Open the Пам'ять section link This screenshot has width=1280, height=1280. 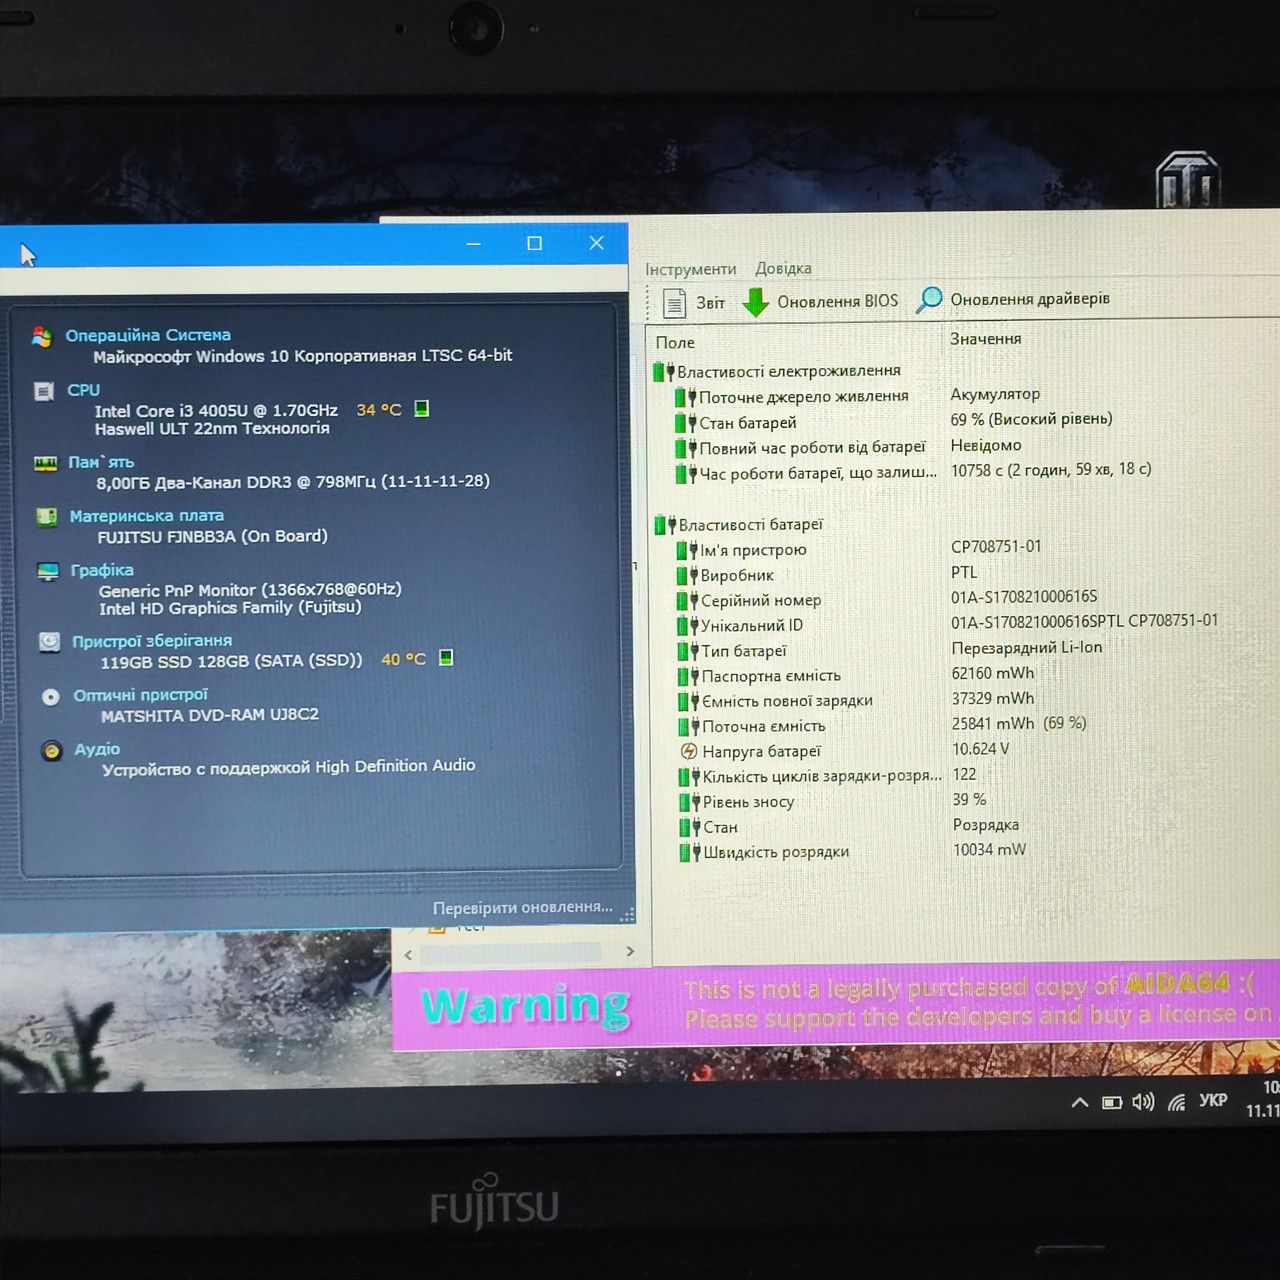[x=101, y=462]
